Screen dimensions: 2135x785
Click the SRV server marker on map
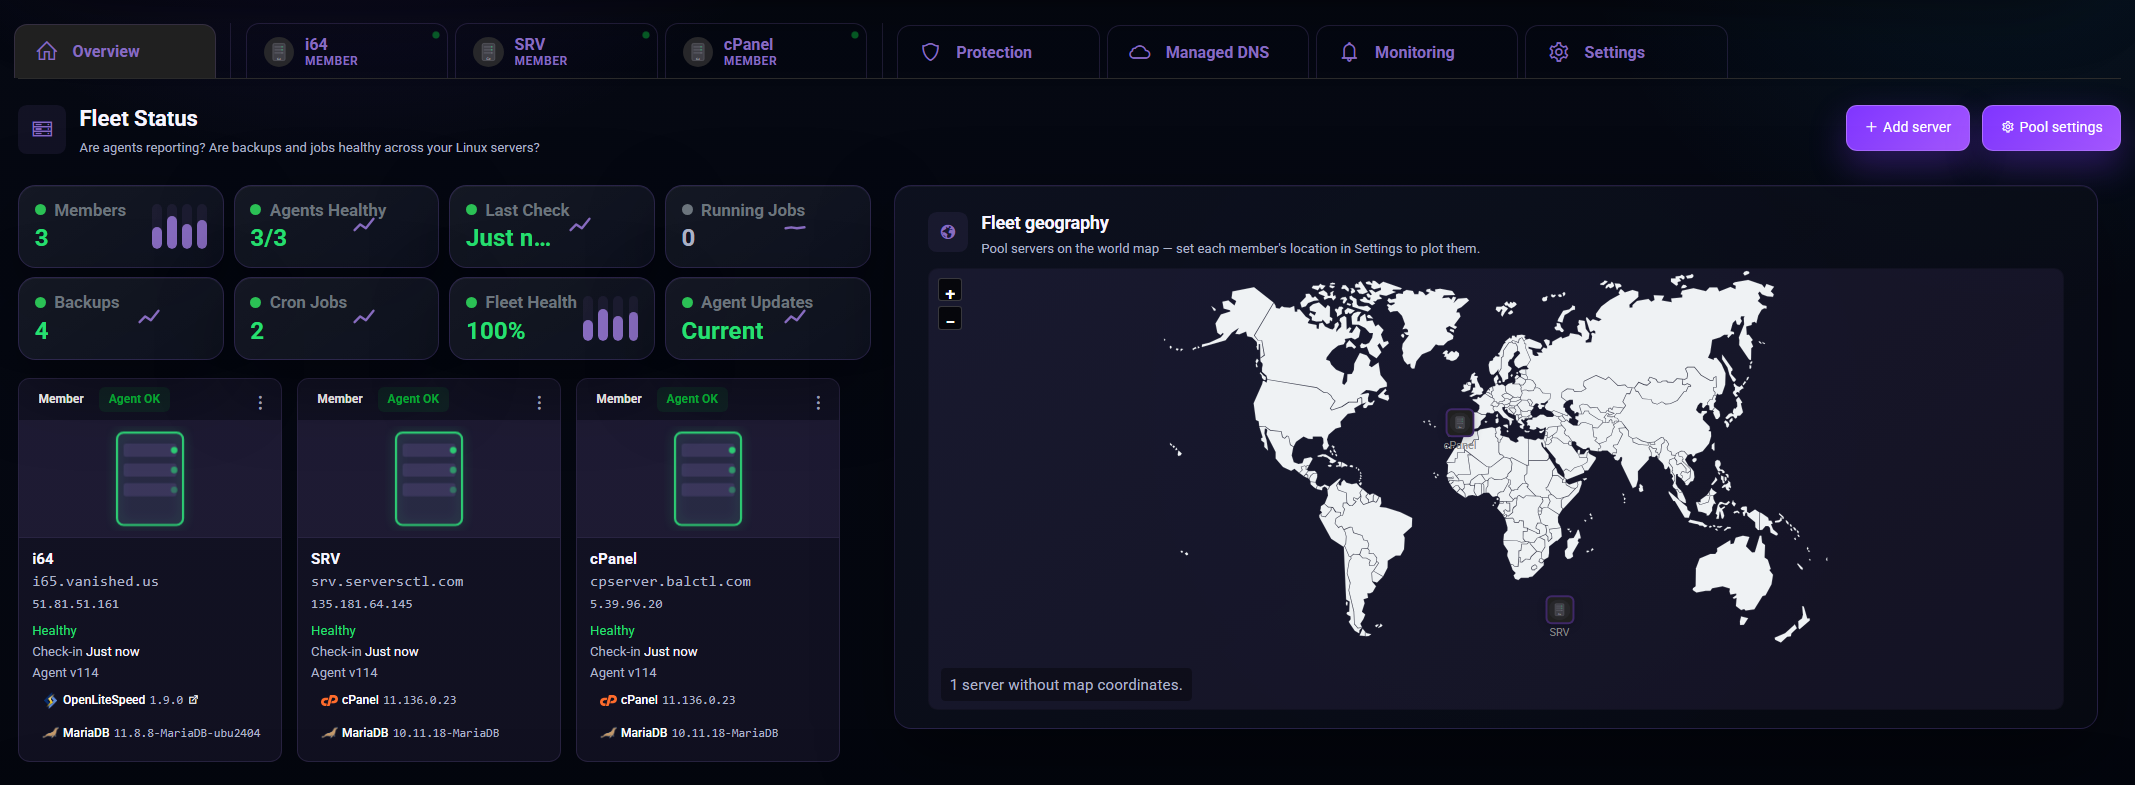tap(1559, 609)
